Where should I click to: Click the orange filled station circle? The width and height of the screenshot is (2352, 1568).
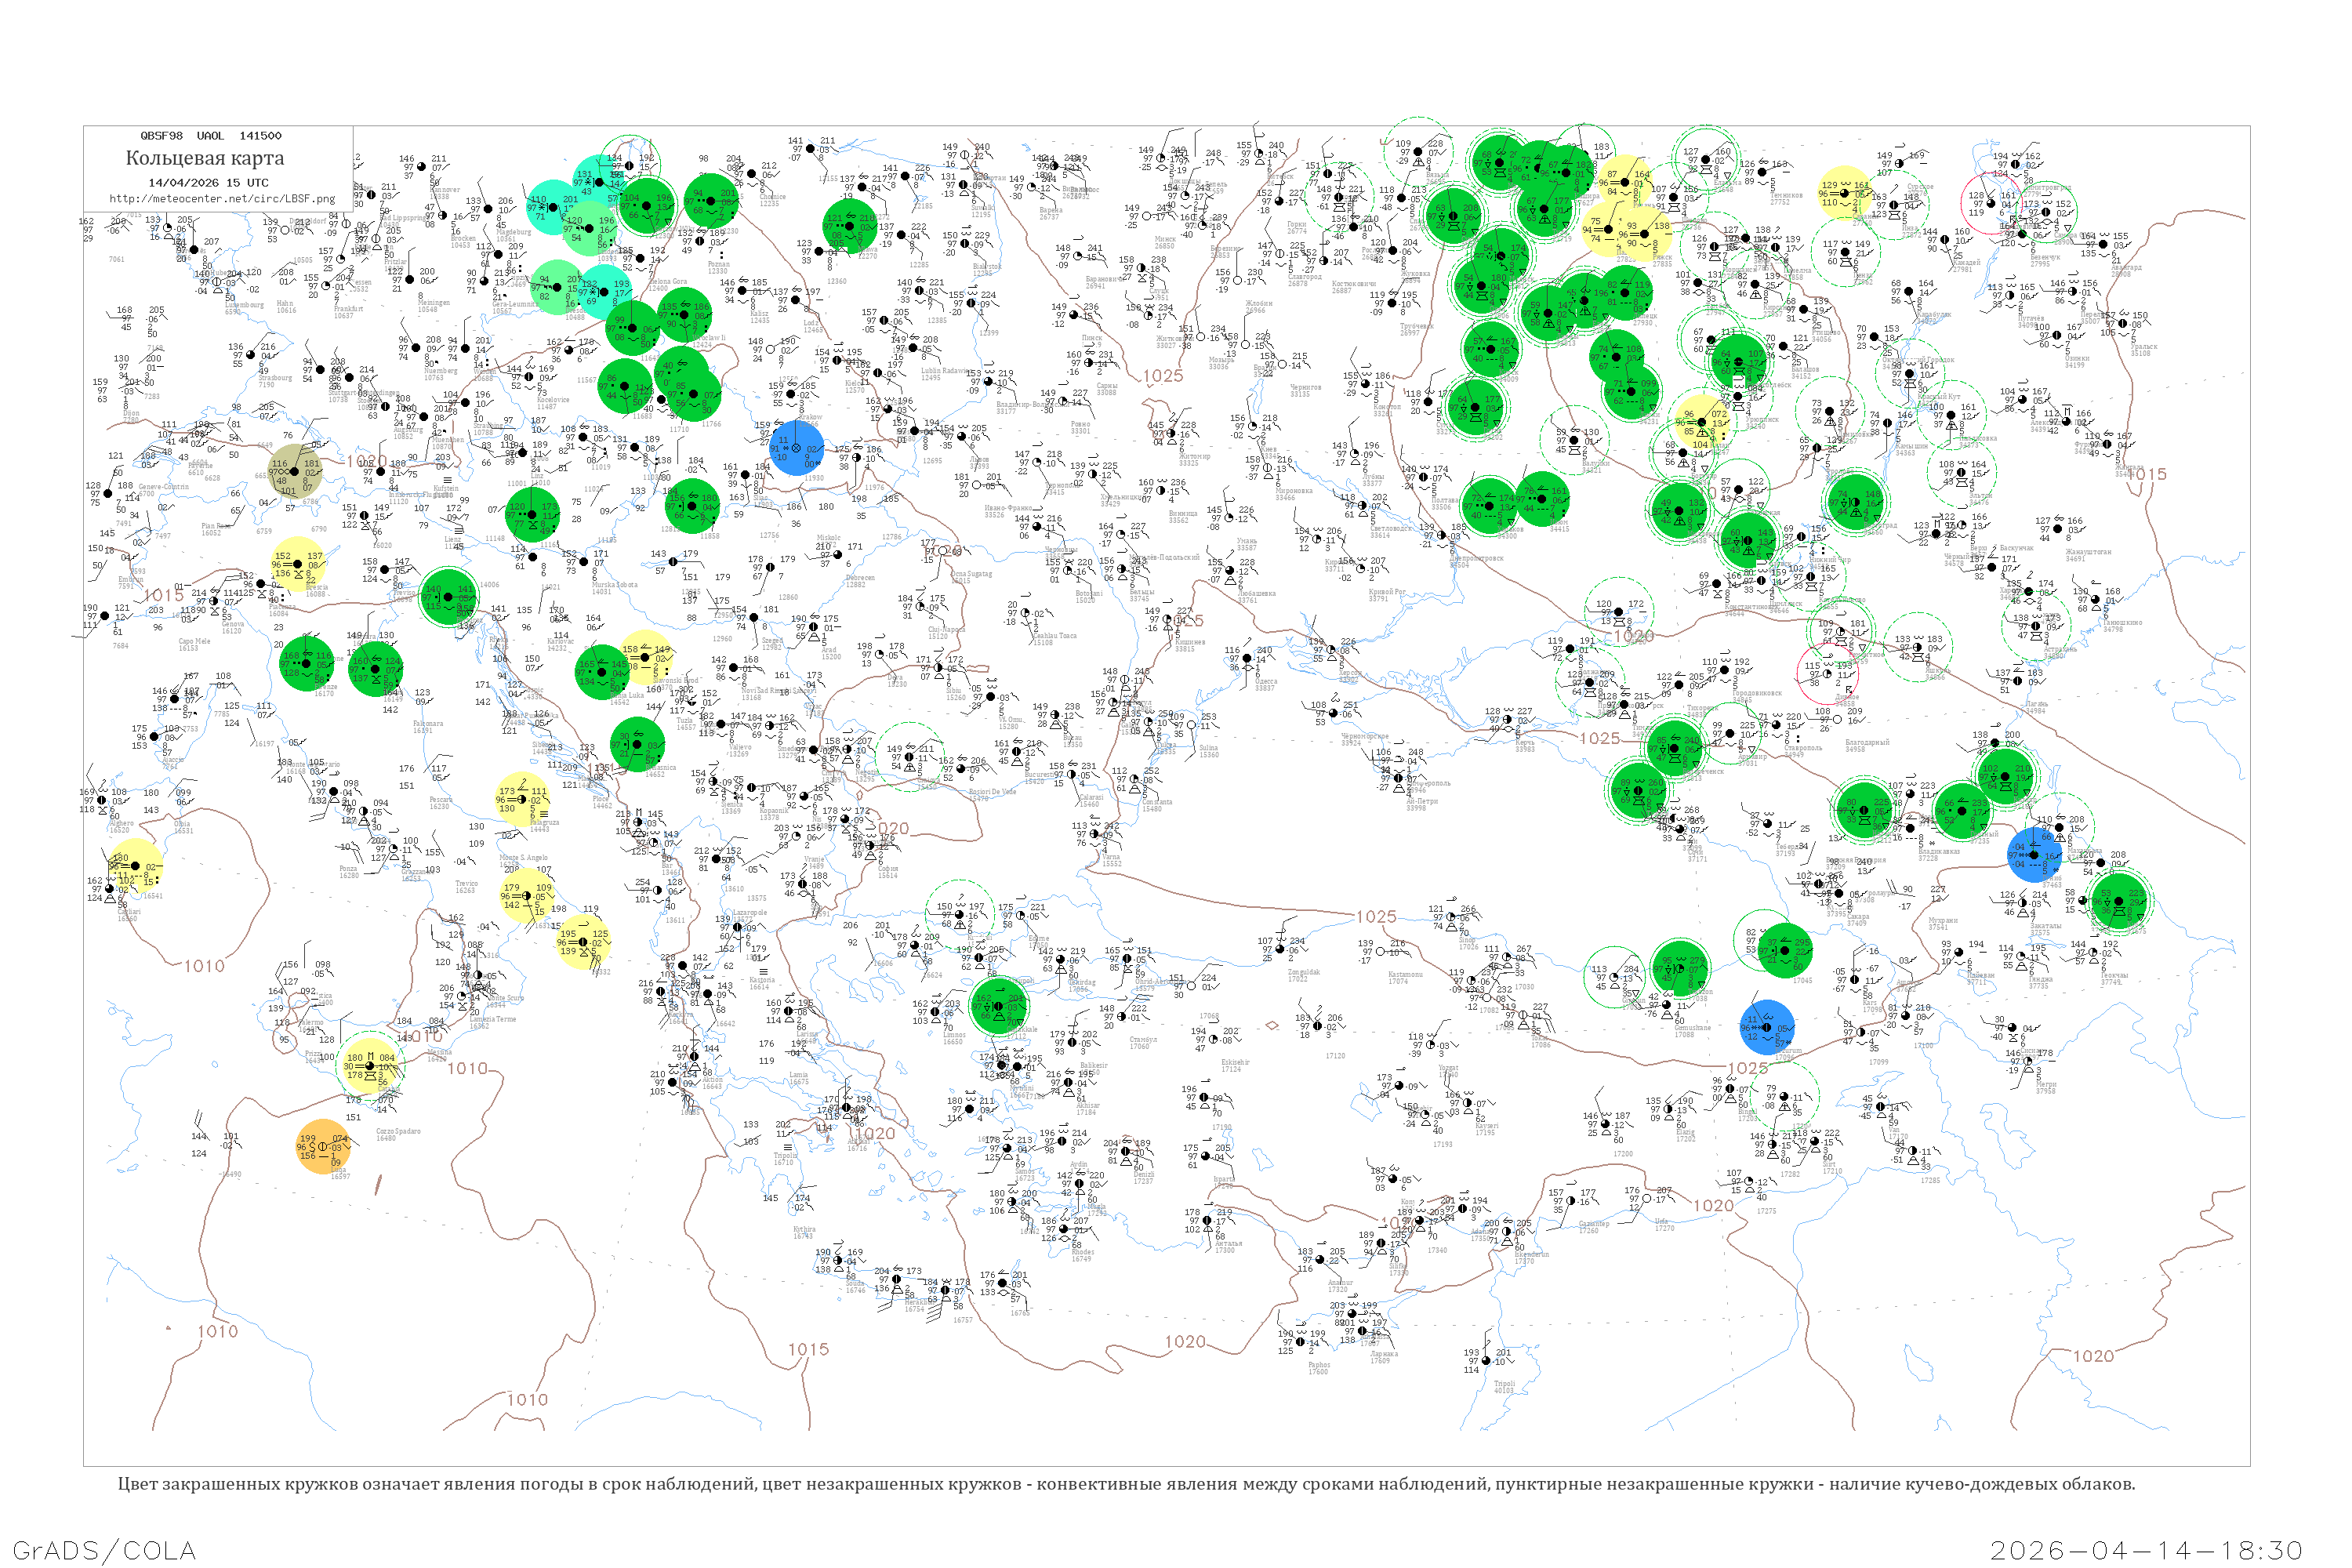click(x=323, y=1146)
